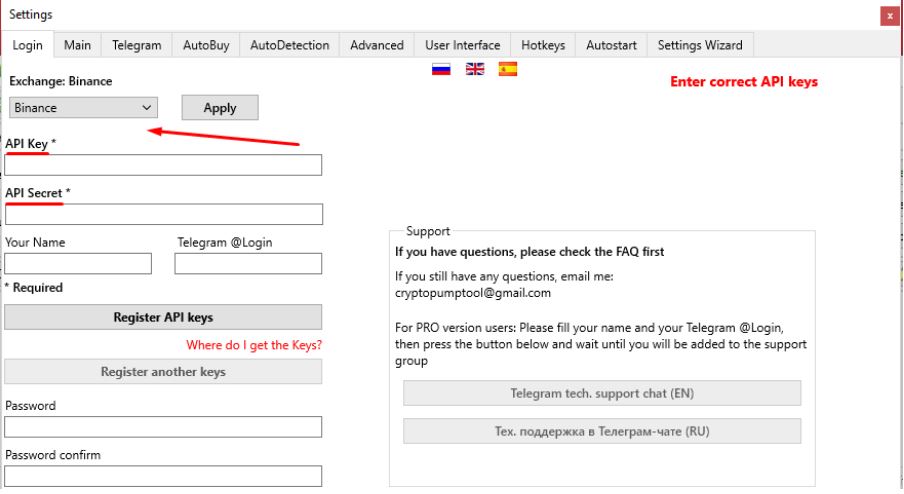The image size is (904, 494).
Task: Select the English UK flag icon
Action: tap(475, 70)
